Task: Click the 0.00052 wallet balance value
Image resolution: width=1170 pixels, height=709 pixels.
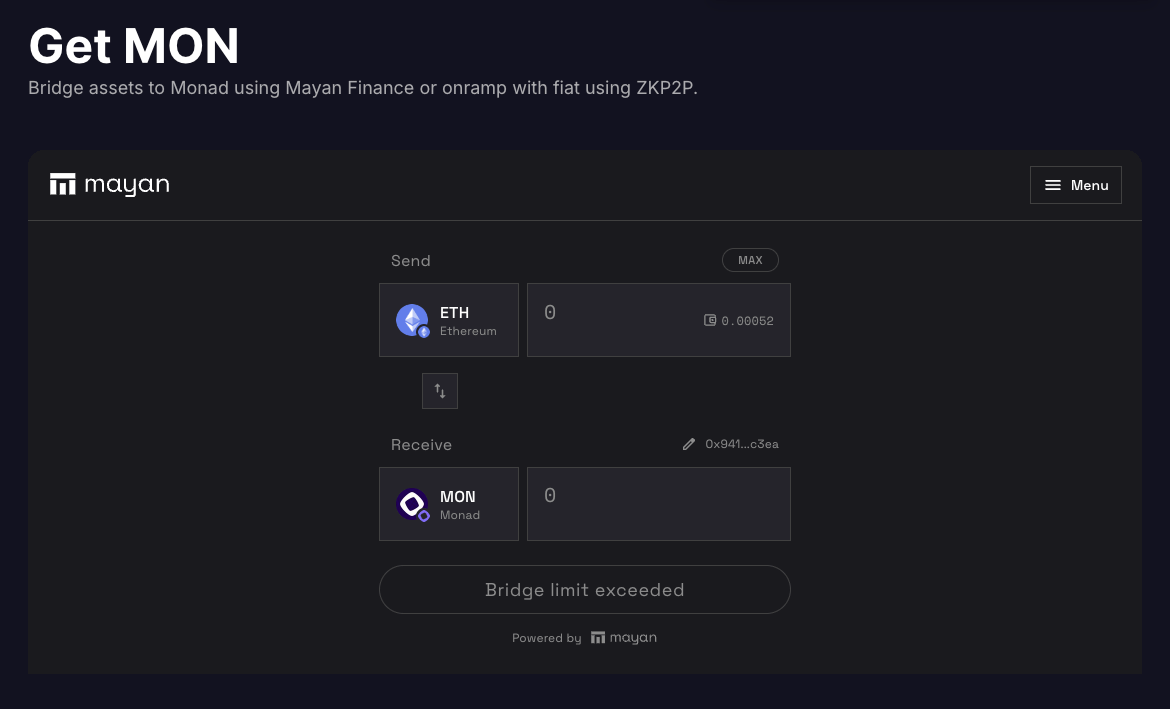Action: pyautogui.click(x=748, y=321)
